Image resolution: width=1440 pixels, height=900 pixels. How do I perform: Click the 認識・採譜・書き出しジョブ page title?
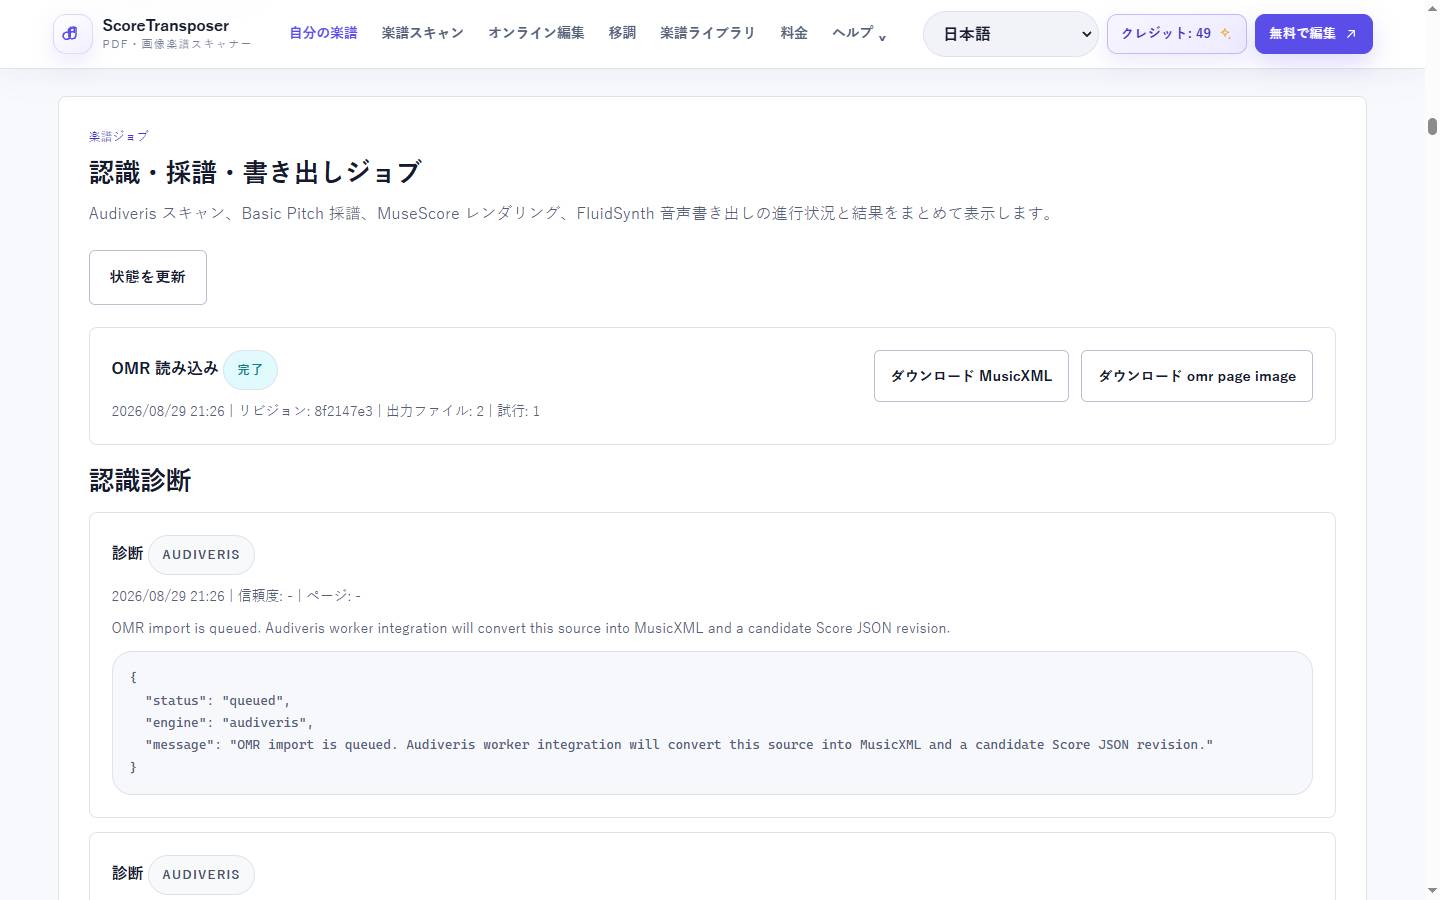[256, 172]
